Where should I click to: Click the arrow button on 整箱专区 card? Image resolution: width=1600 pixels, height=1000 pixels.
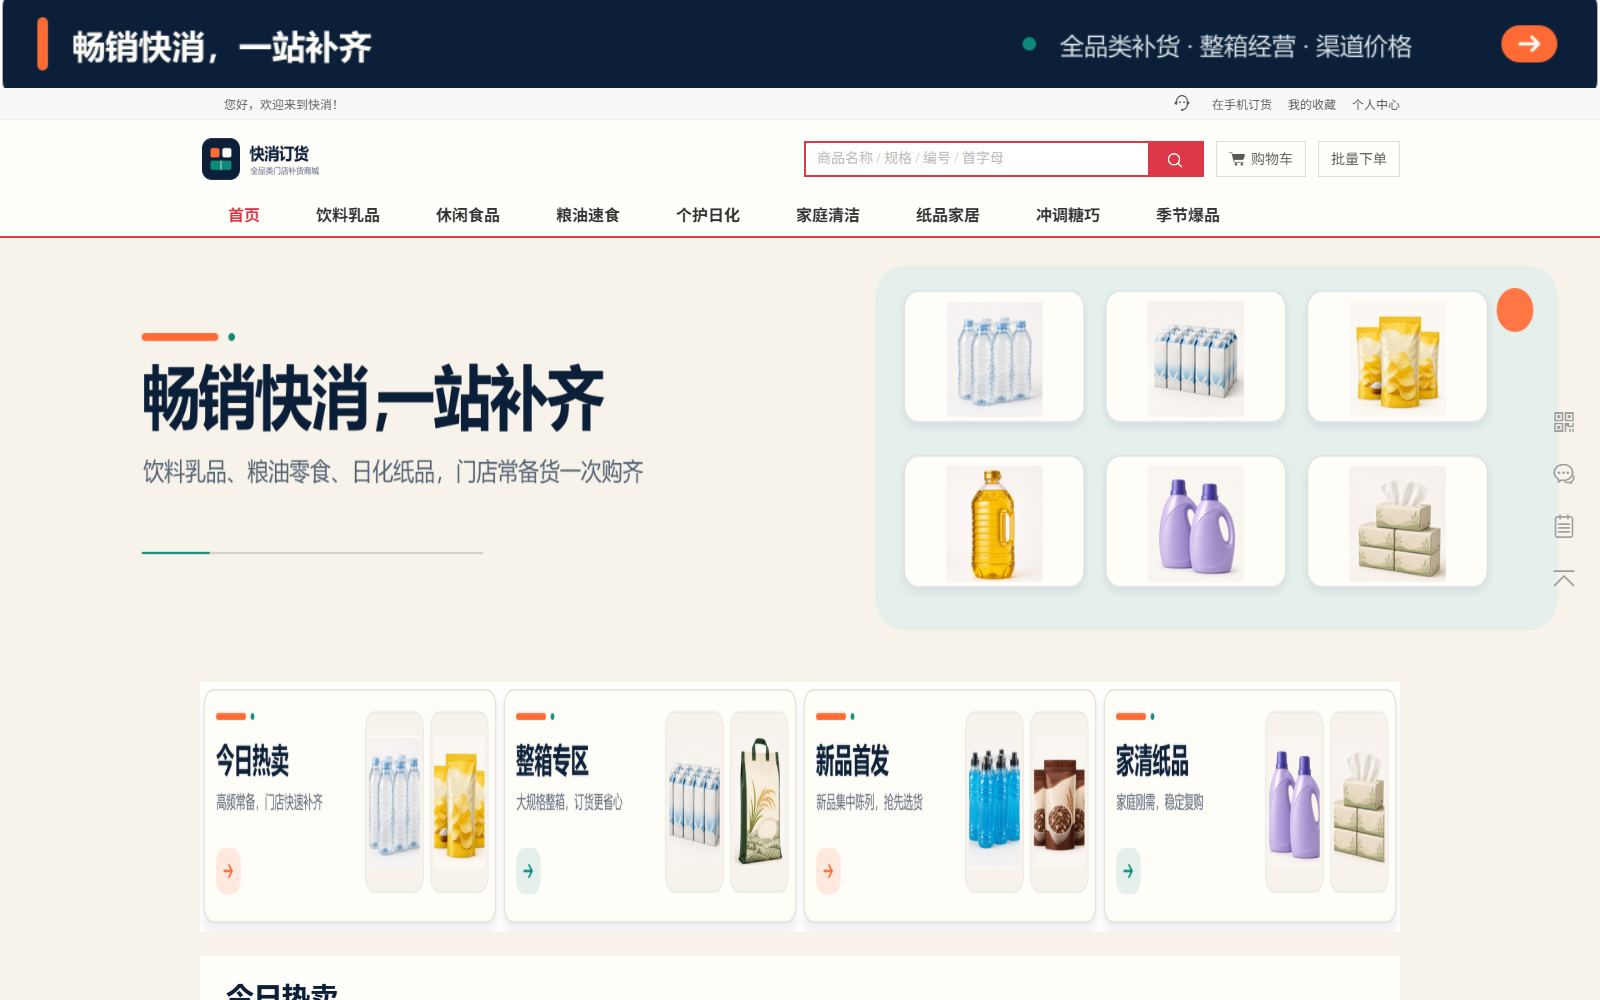[528, 871]
